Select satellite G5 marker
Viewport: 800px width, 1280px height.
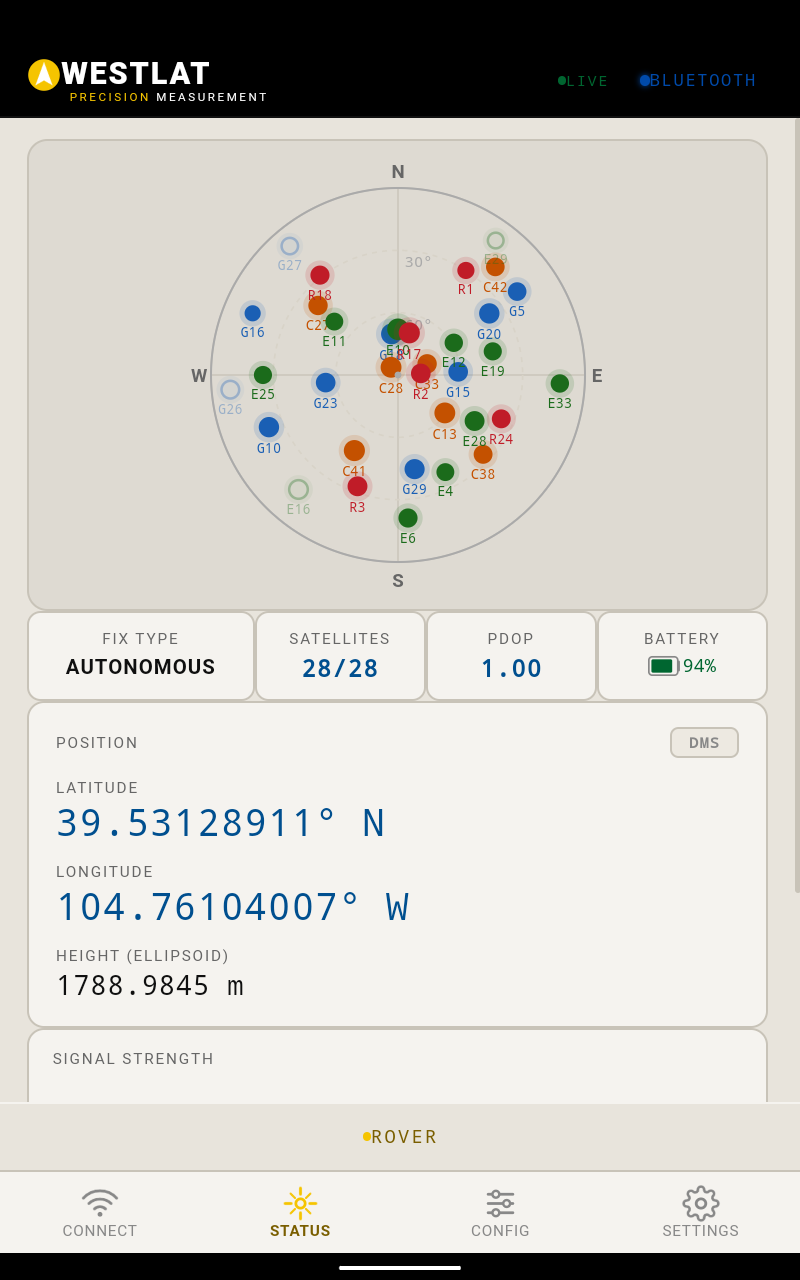point(517,292)
